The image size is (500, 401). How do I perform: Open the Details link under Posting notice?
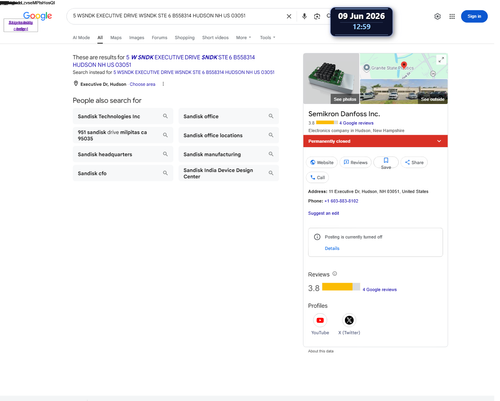pyautogui.click(x=332, y=248)
